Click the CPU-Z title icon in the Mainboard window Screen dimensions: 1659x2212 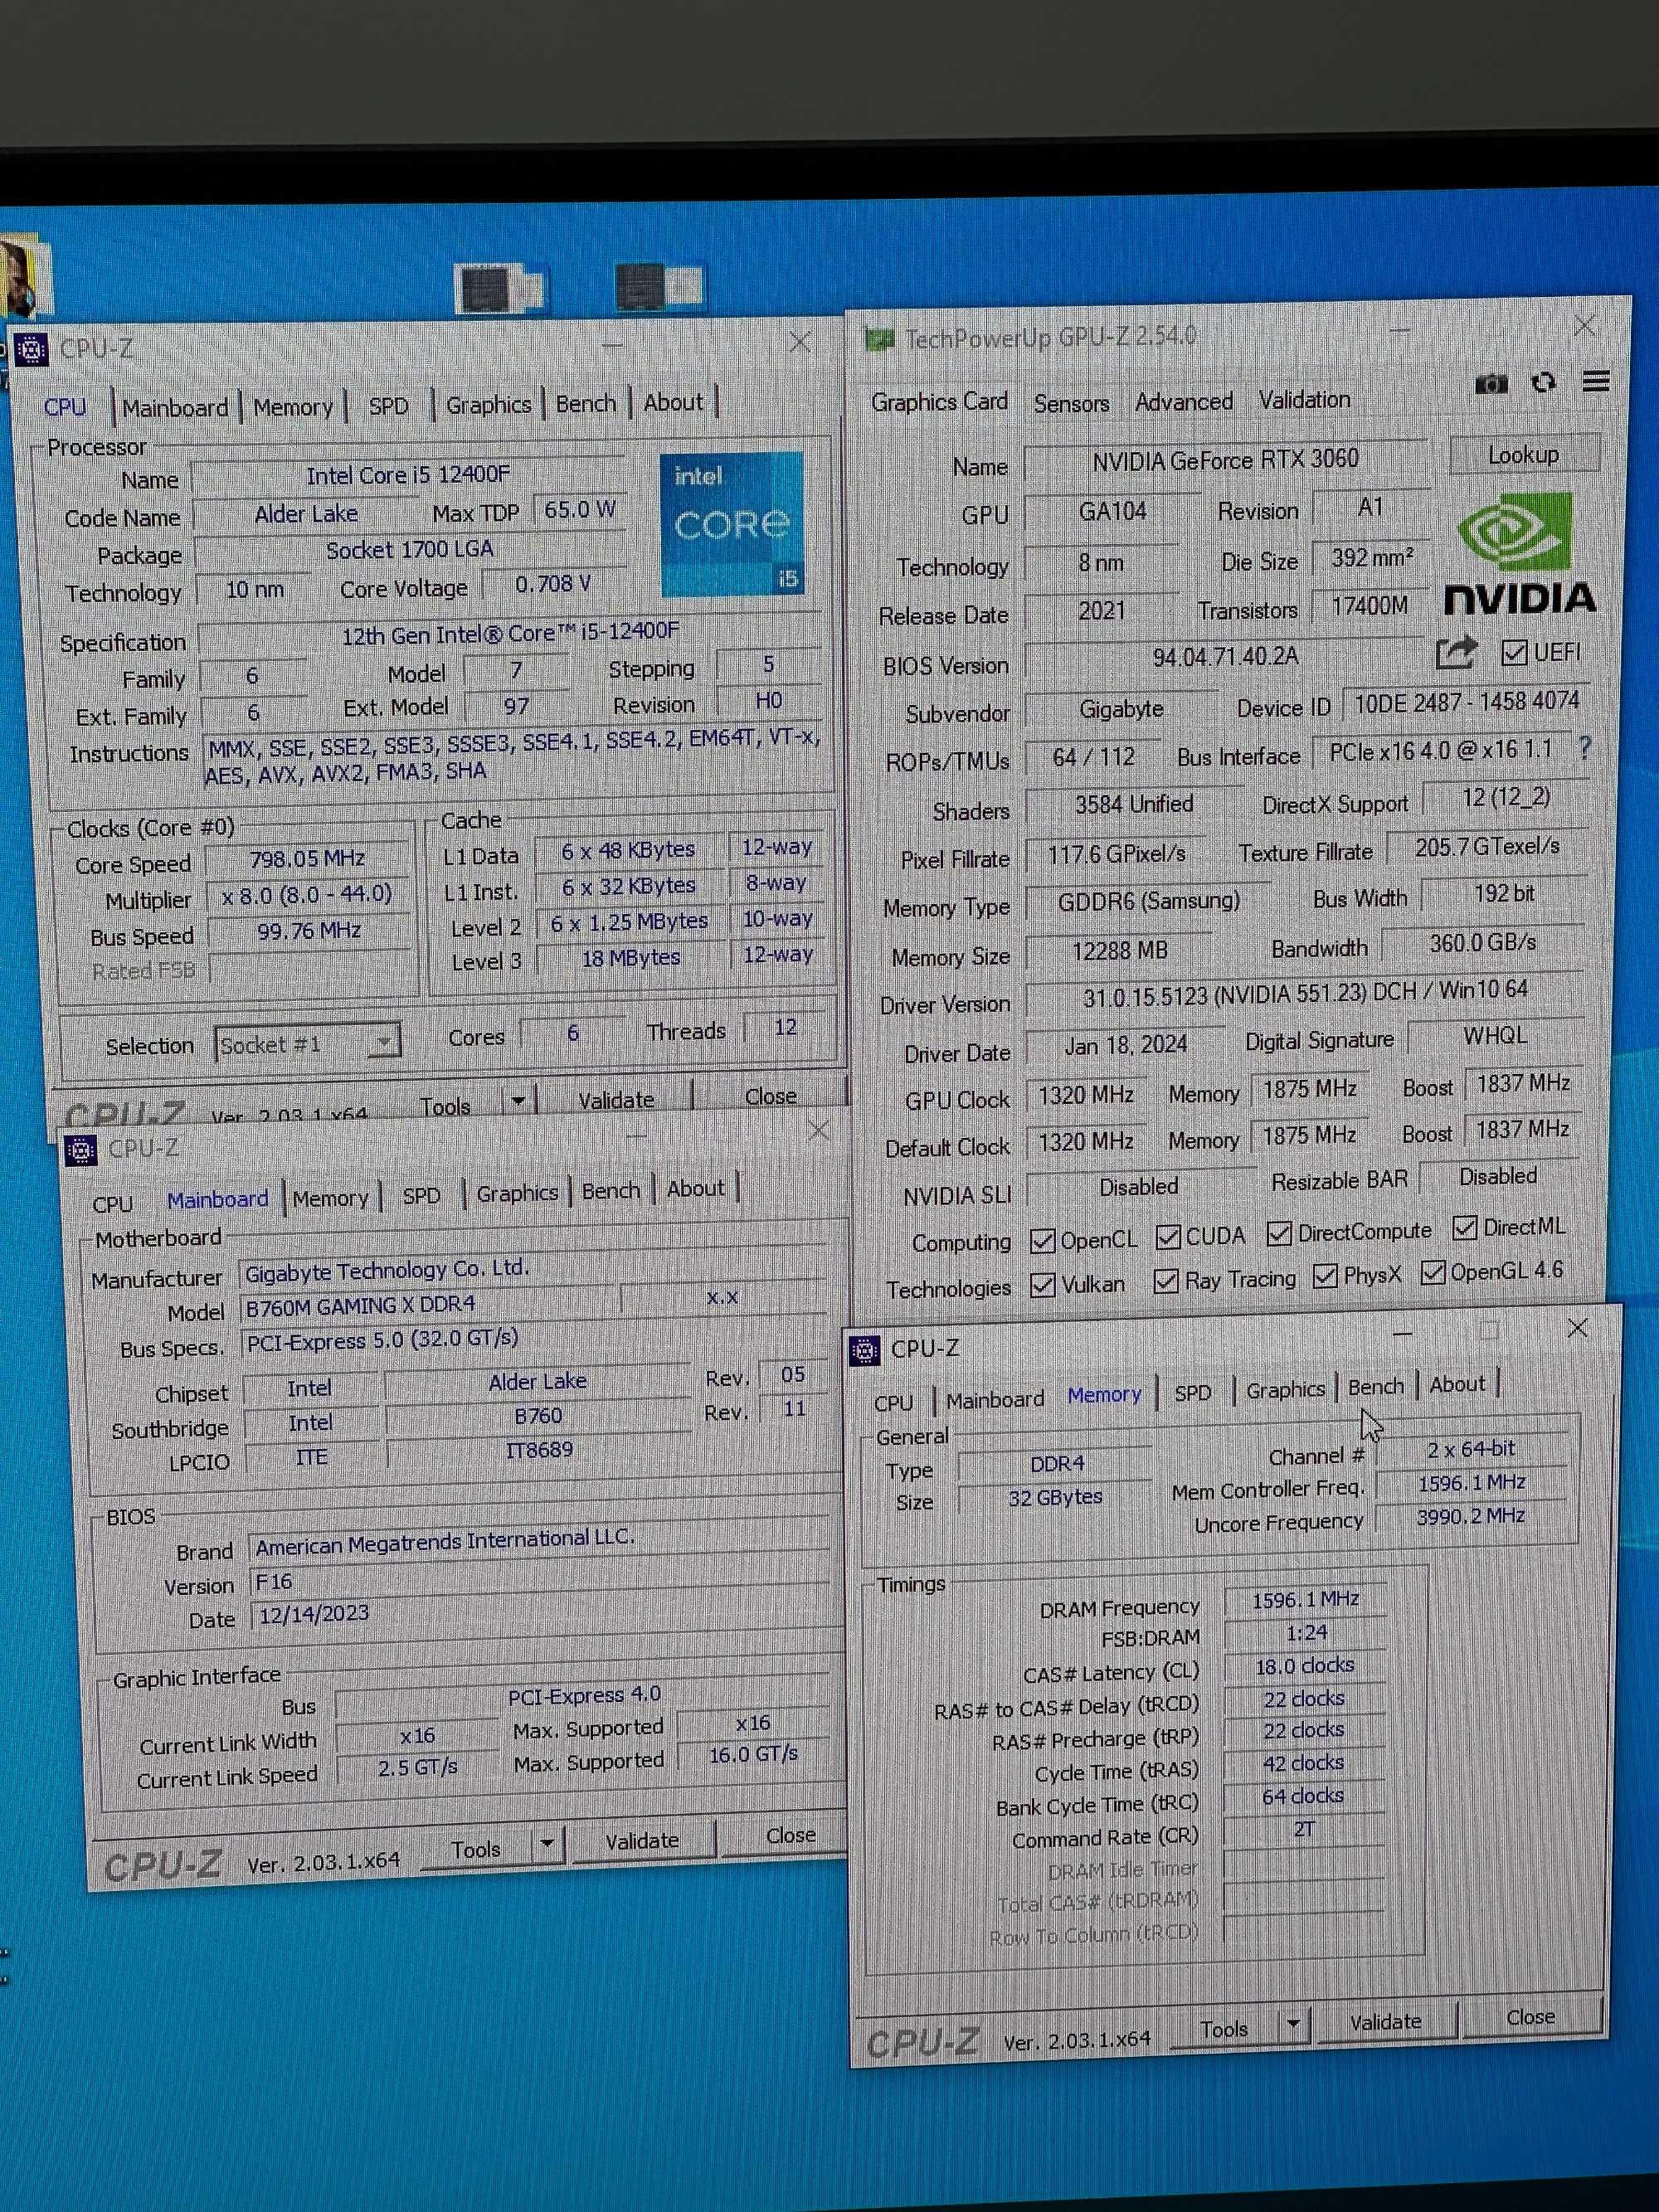click(x=80, y=1150)
